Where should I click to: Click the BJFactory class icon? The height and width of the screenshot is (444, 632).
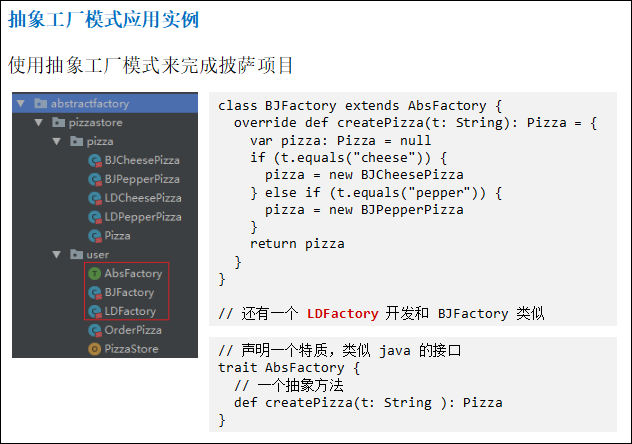95,293
